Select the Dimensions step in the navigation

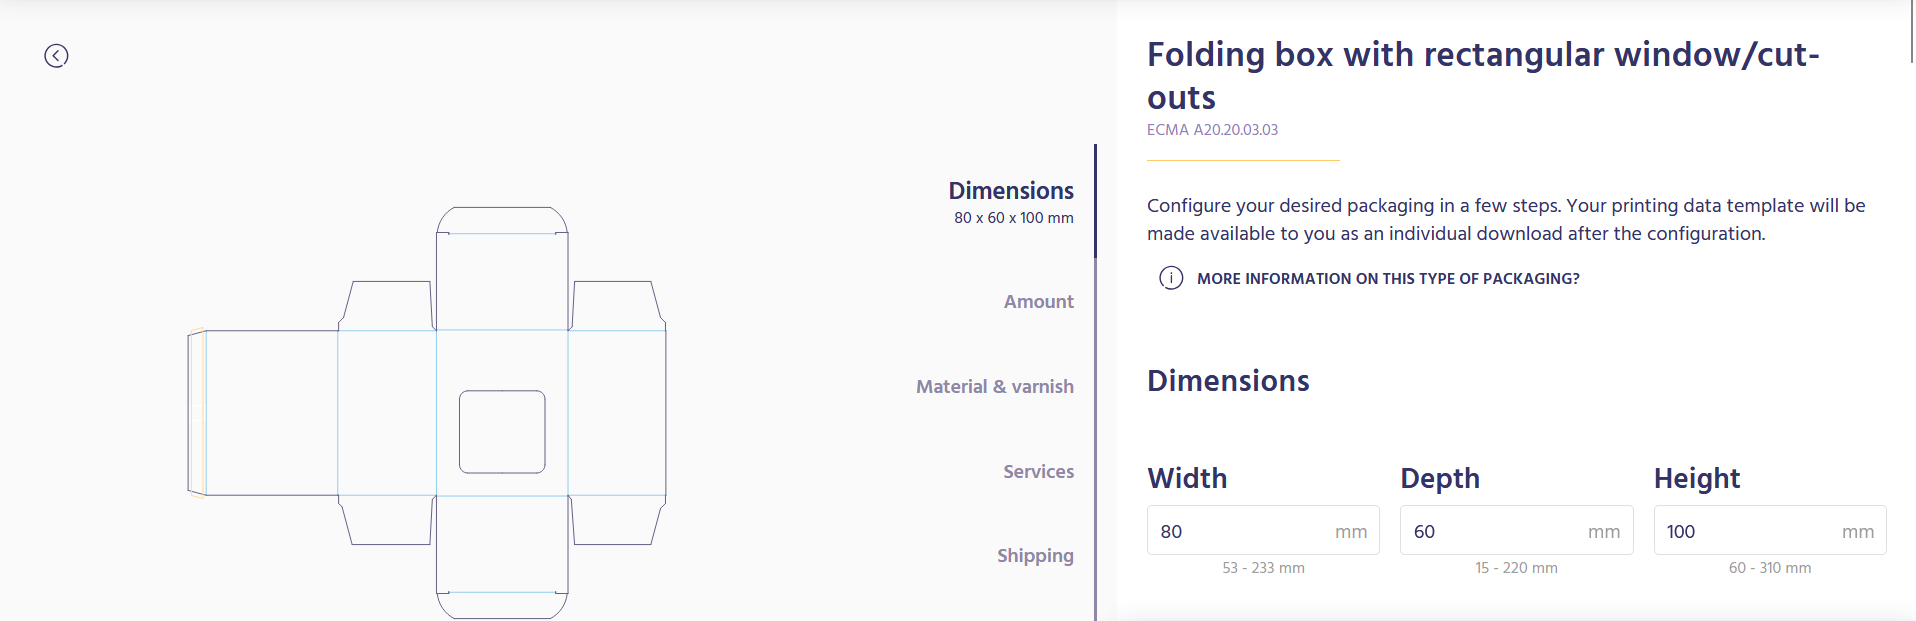(1011, 191)
